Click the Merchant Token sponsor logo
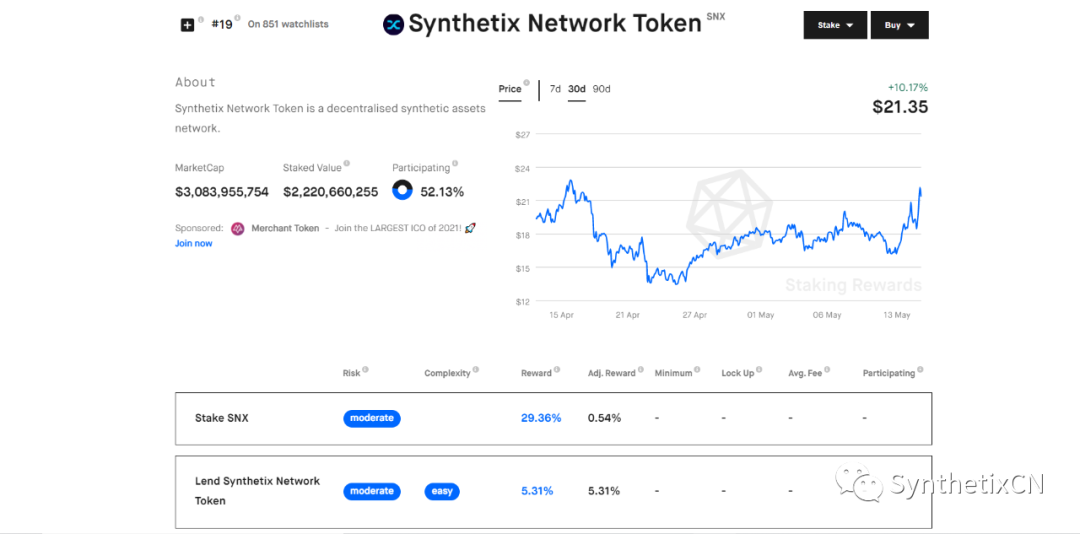The image size is (1080, 534). pyautogui.click(x=238, y=228)
